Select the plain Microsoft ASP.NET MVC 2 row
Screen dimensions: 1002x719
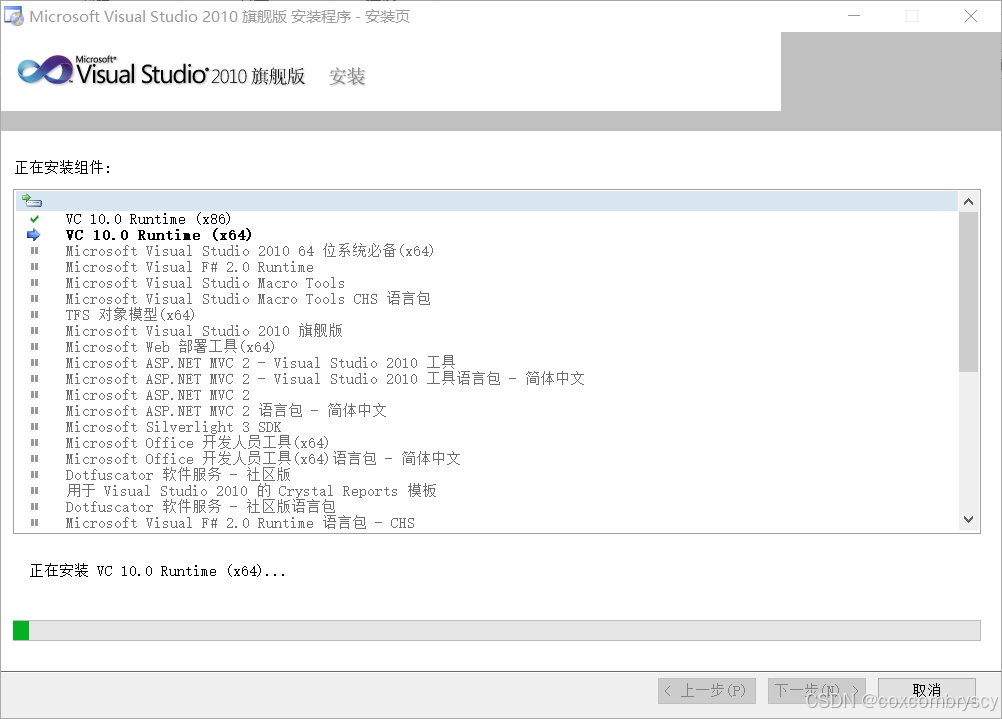pyautogui.click(x=158, y=395)
